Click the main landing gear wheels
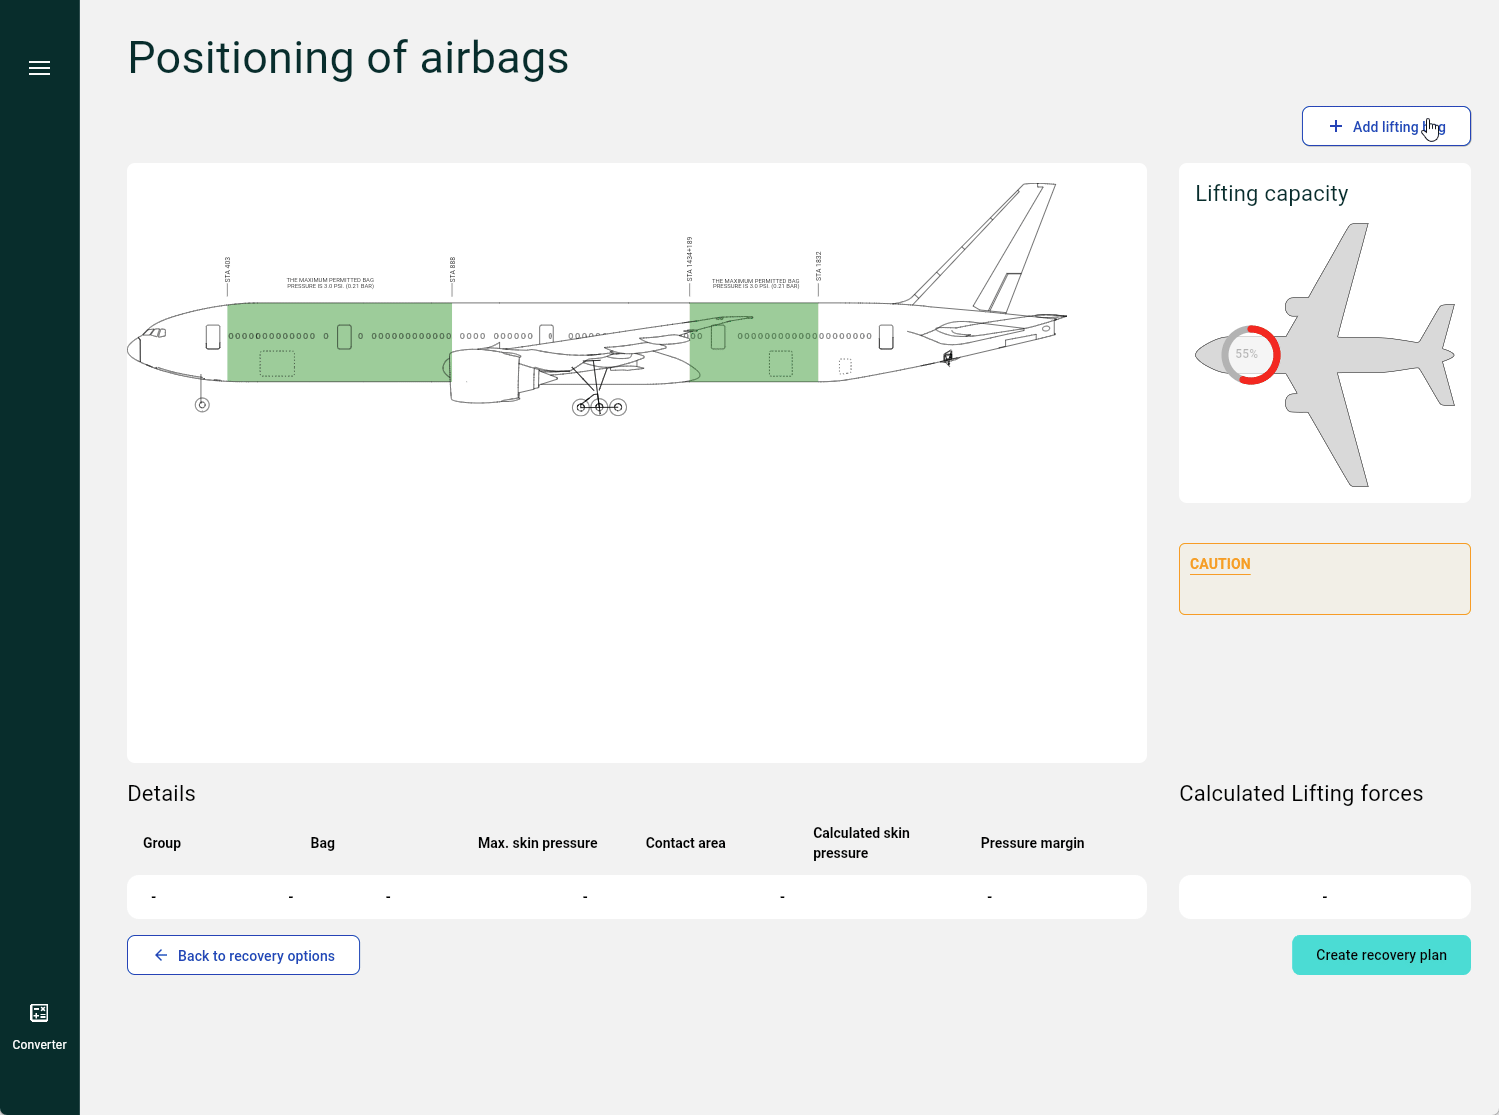 [599, 407]
